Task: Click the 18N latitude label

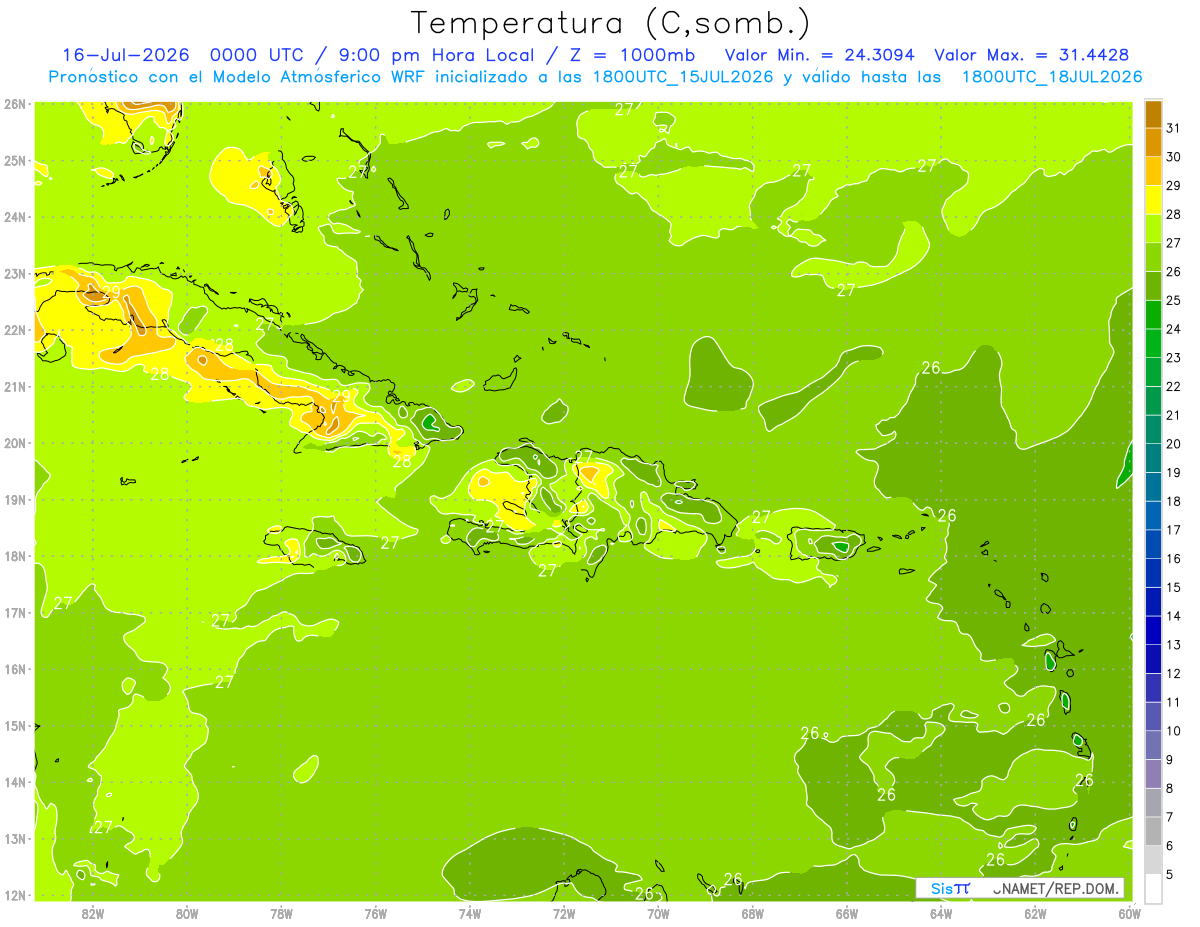Action: pyautogui.click(x=14, y=556)
